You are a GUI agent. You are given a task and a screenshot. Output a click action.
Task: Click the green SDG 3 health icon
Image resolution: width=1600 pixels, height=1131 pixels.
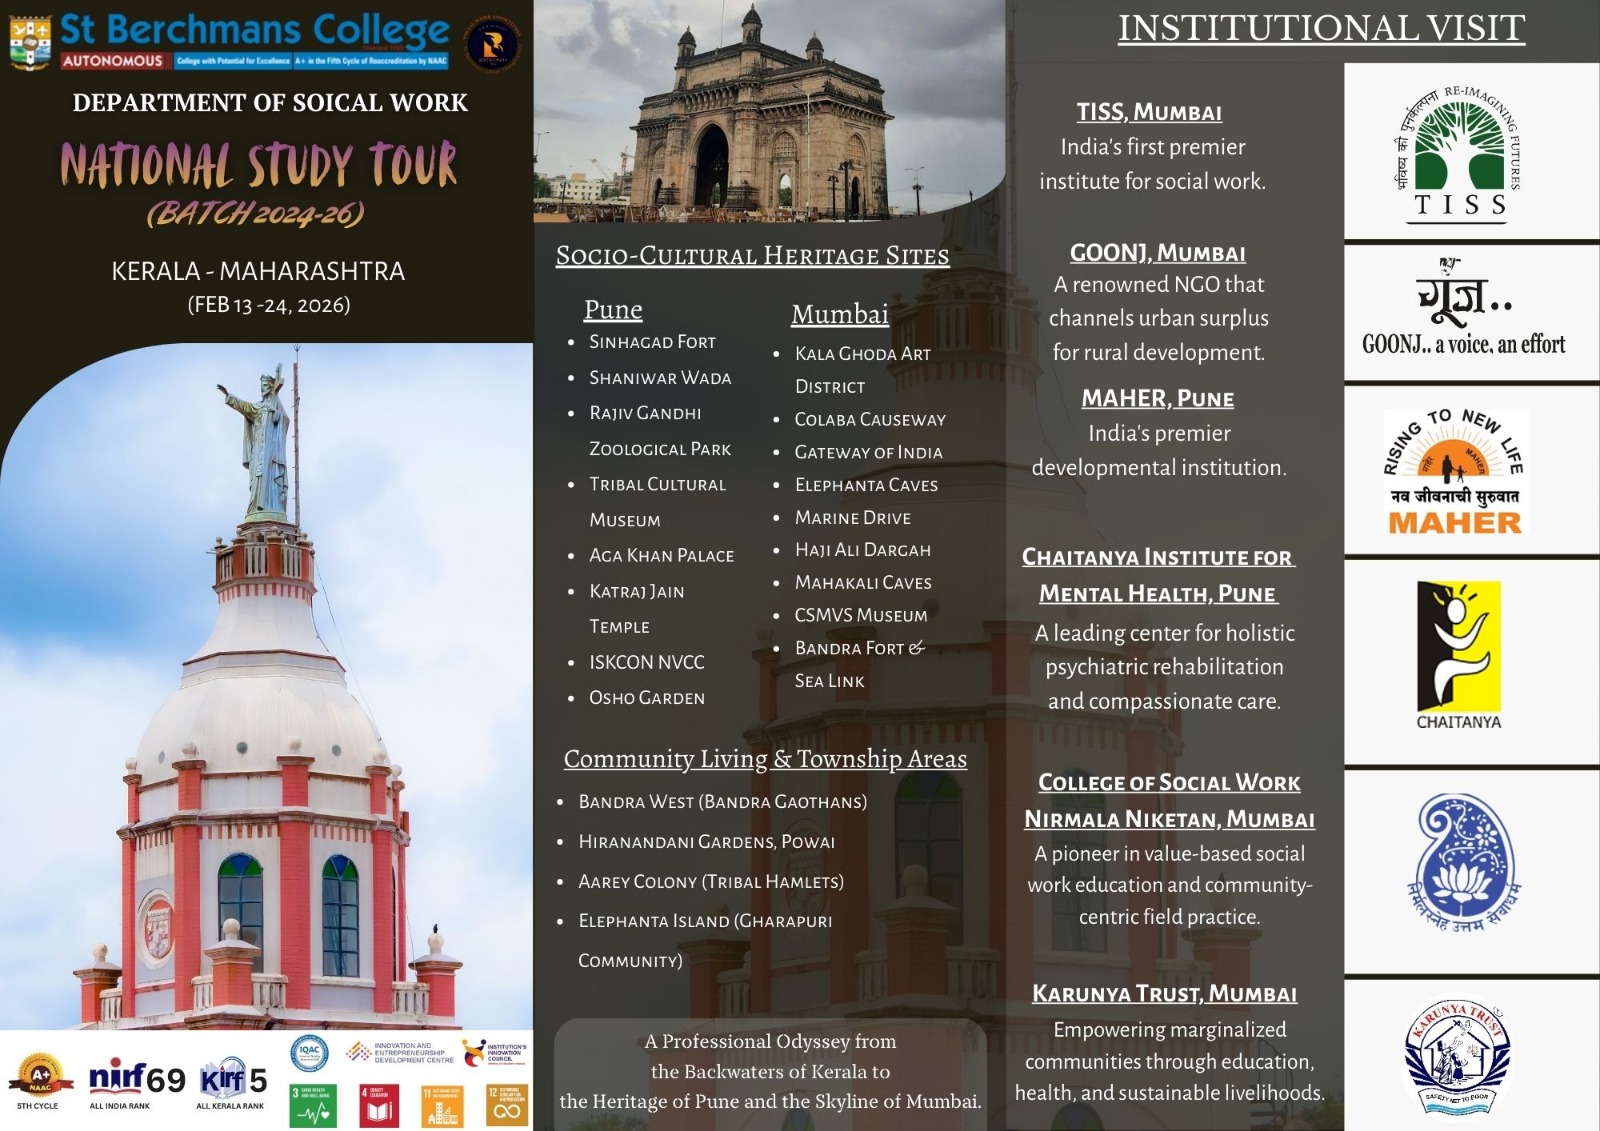click(313, 1106)
